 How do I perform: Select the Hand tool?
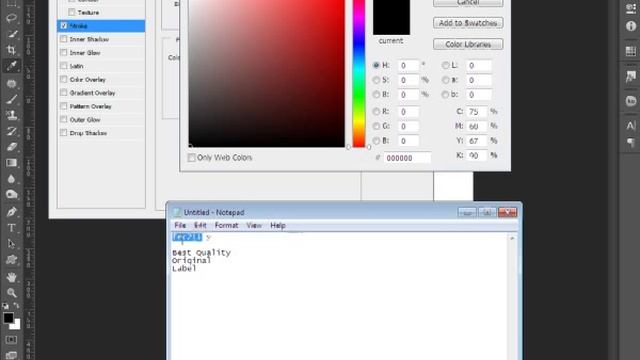coord(11,278)
